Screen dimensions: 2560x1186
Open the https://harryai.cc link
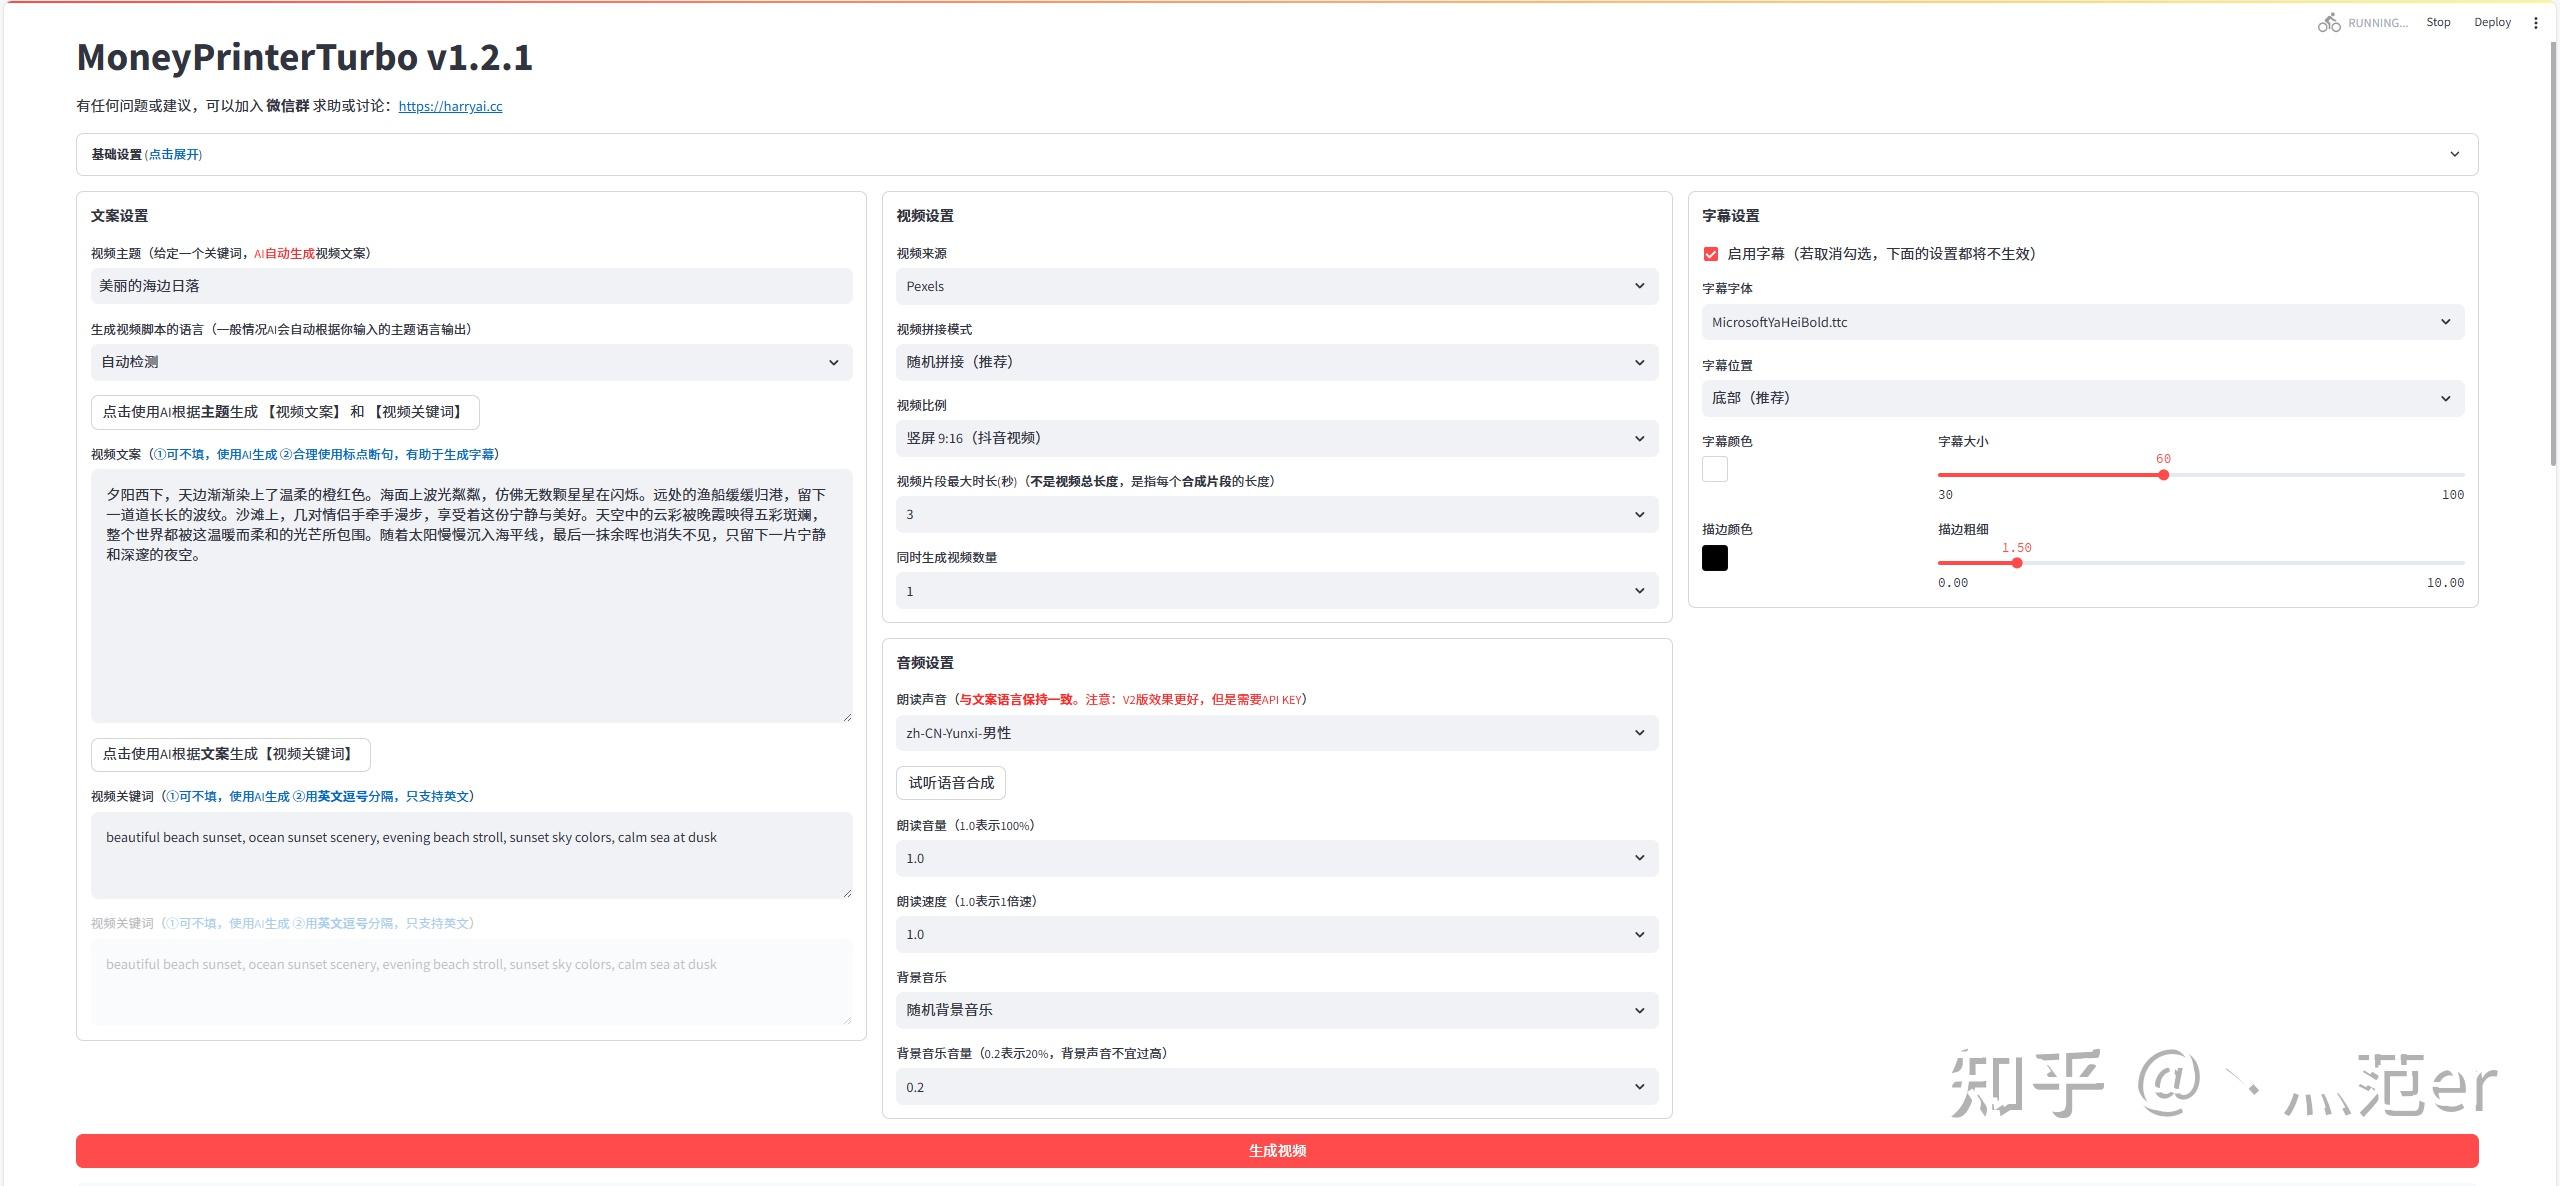click(x=450, y=106)
